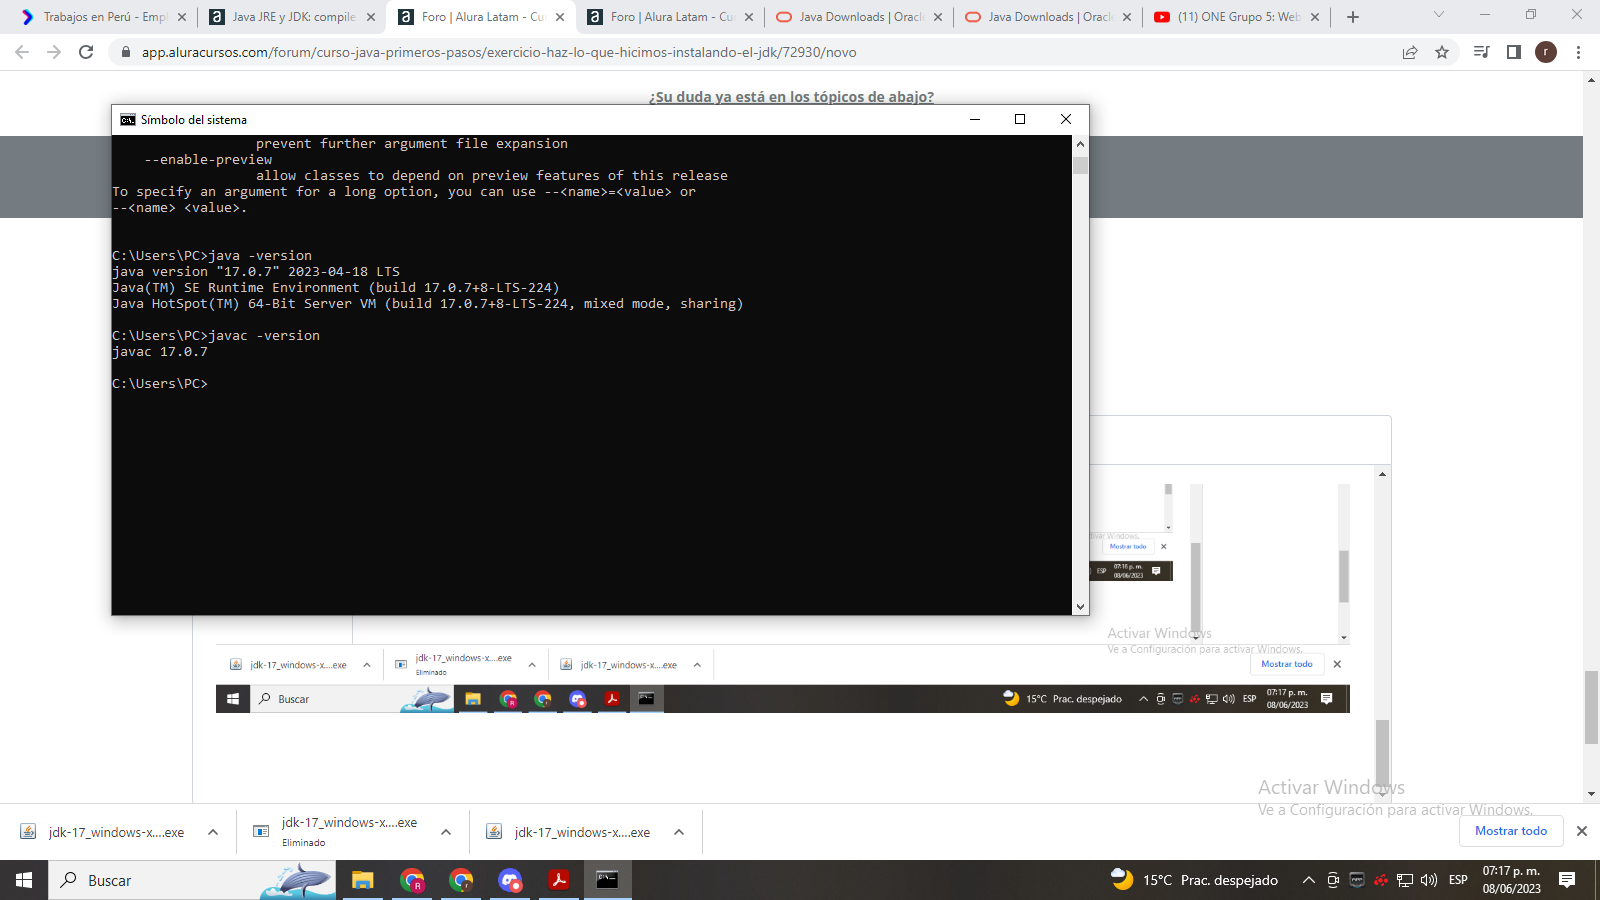This screenshot has height=900, width=1600.
Task: Expand options for first jdk-17 download
Action: pos(213,832)
